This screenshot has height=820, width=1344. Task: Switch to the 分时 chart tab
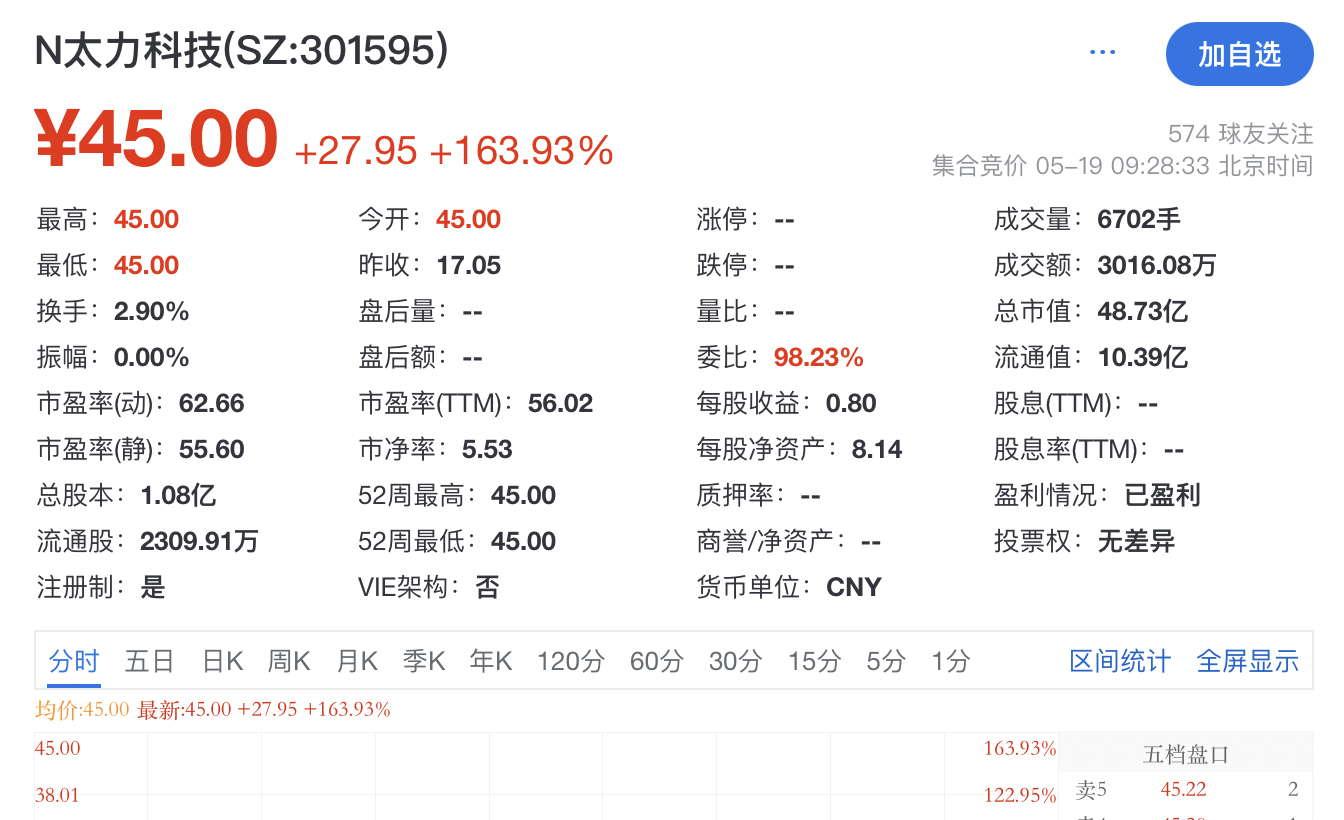(x=74, y=661)
